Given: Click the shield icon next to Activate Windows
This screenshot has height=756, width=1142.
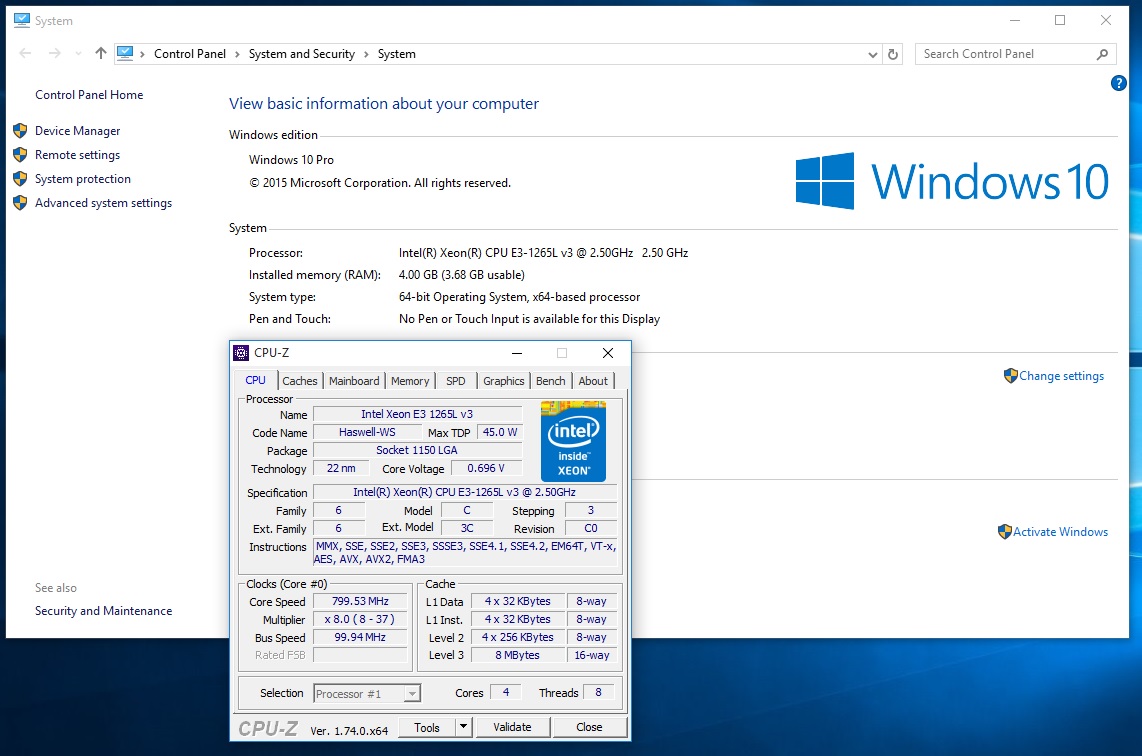Looking at the screenshot, I should tap(1004, 532).
